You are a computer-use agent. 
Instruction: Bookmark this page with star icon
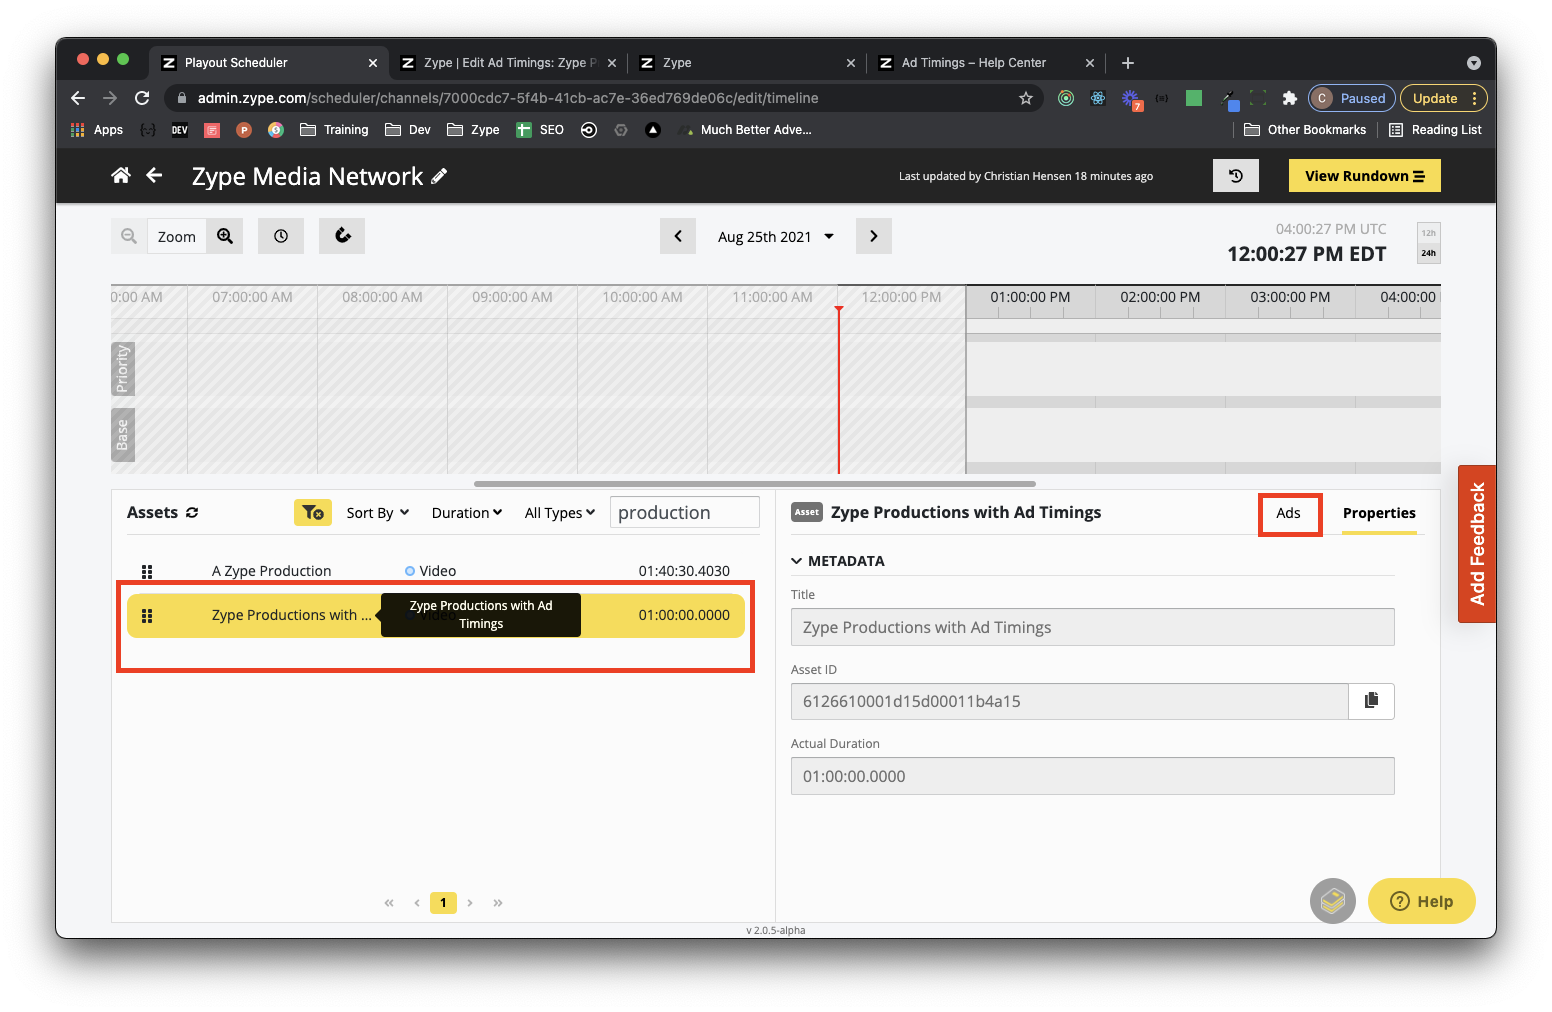(x=1025, y=98)
